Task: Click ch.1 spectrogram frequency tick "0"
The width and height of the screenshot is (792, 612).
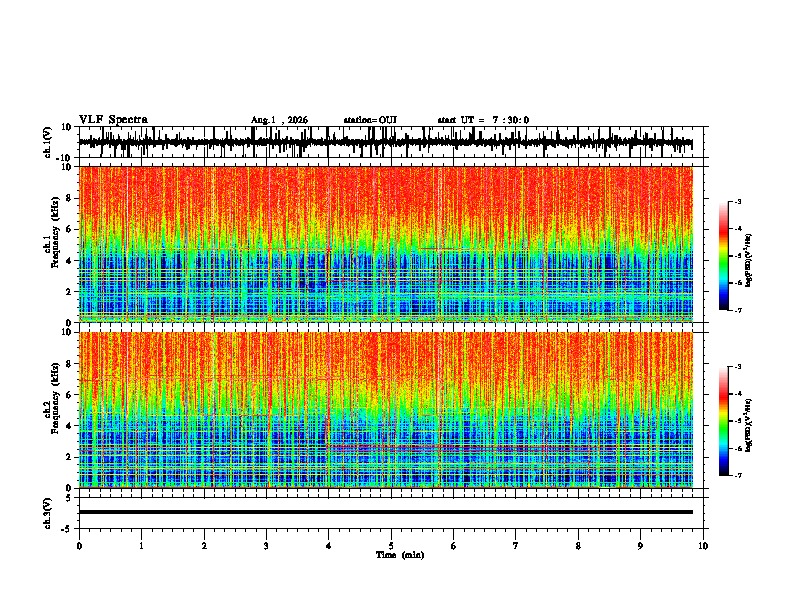Action: click(71, 323)
